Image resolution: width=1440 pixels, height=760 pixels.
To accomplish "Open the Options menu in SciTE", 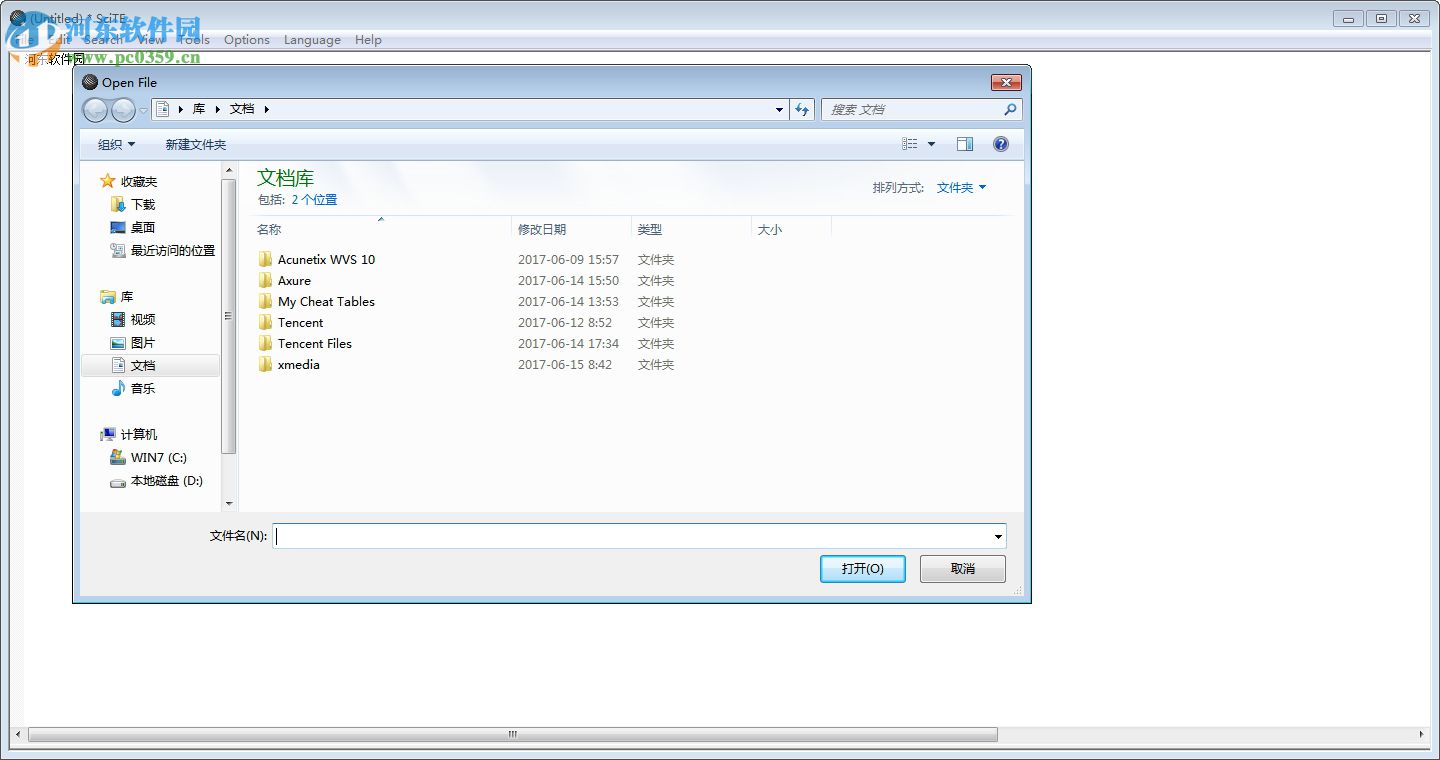I will point(247,40).
